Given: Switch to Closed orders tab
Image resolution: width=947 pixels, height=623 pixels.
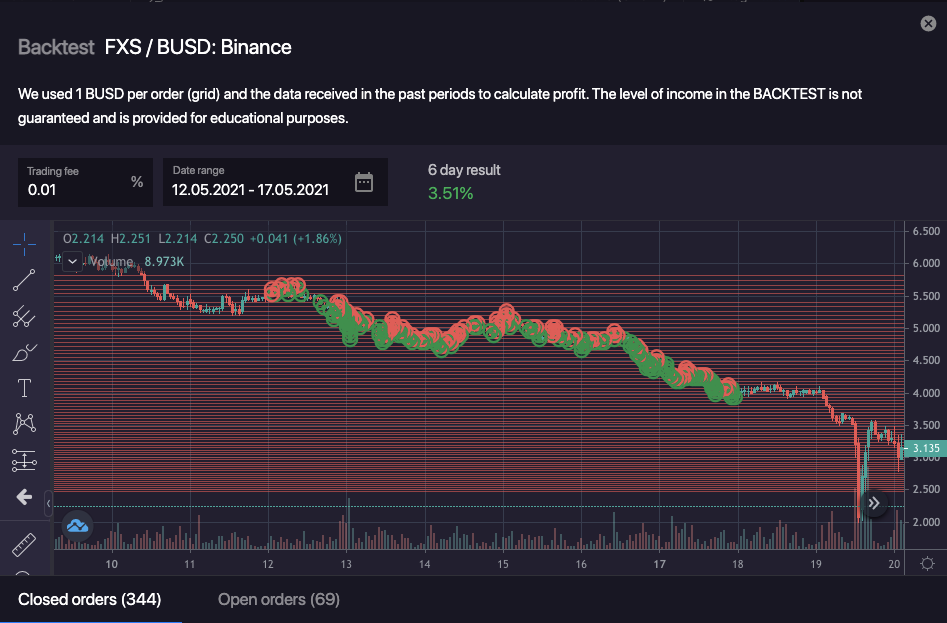Looking at the screenshot, I should point(90,600).
